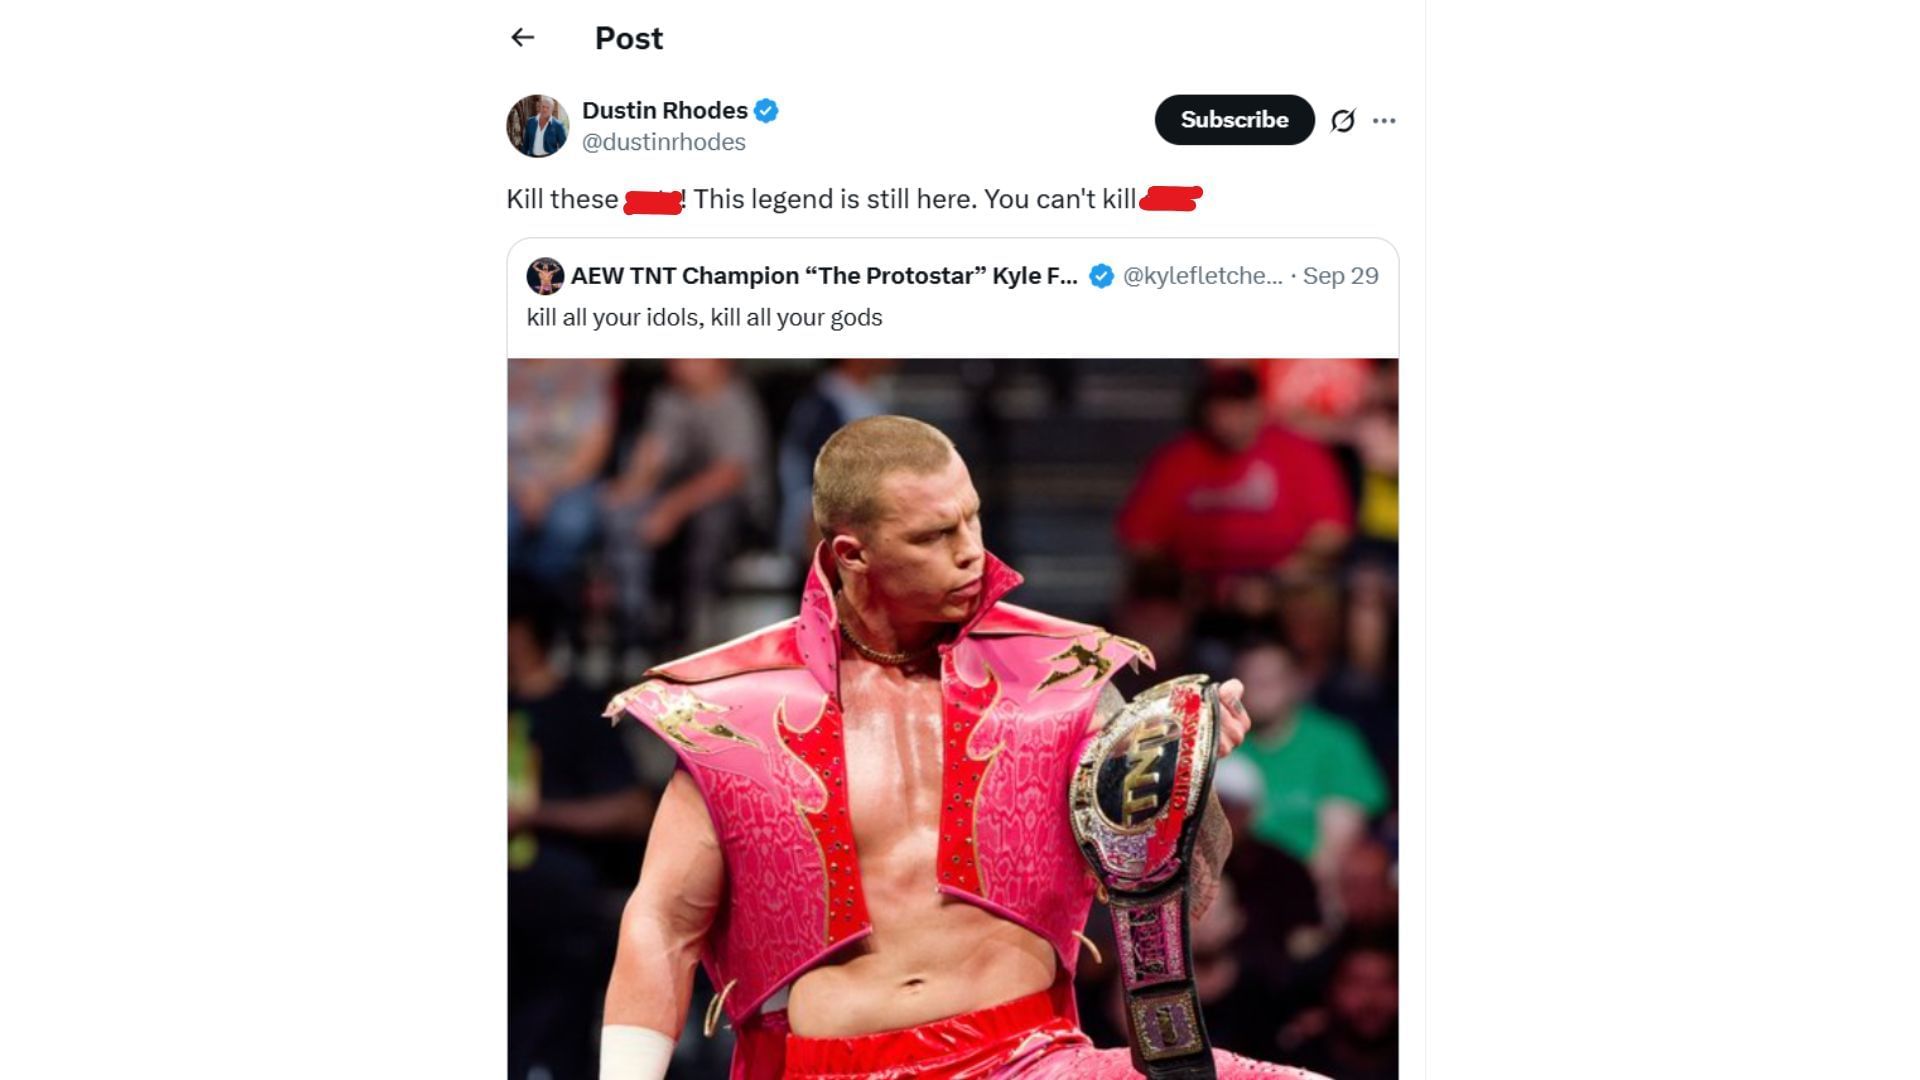Open the @kylefletche... handle in quote
The width and height of the screenshot is (1920, 1080).
[1202, 276]
